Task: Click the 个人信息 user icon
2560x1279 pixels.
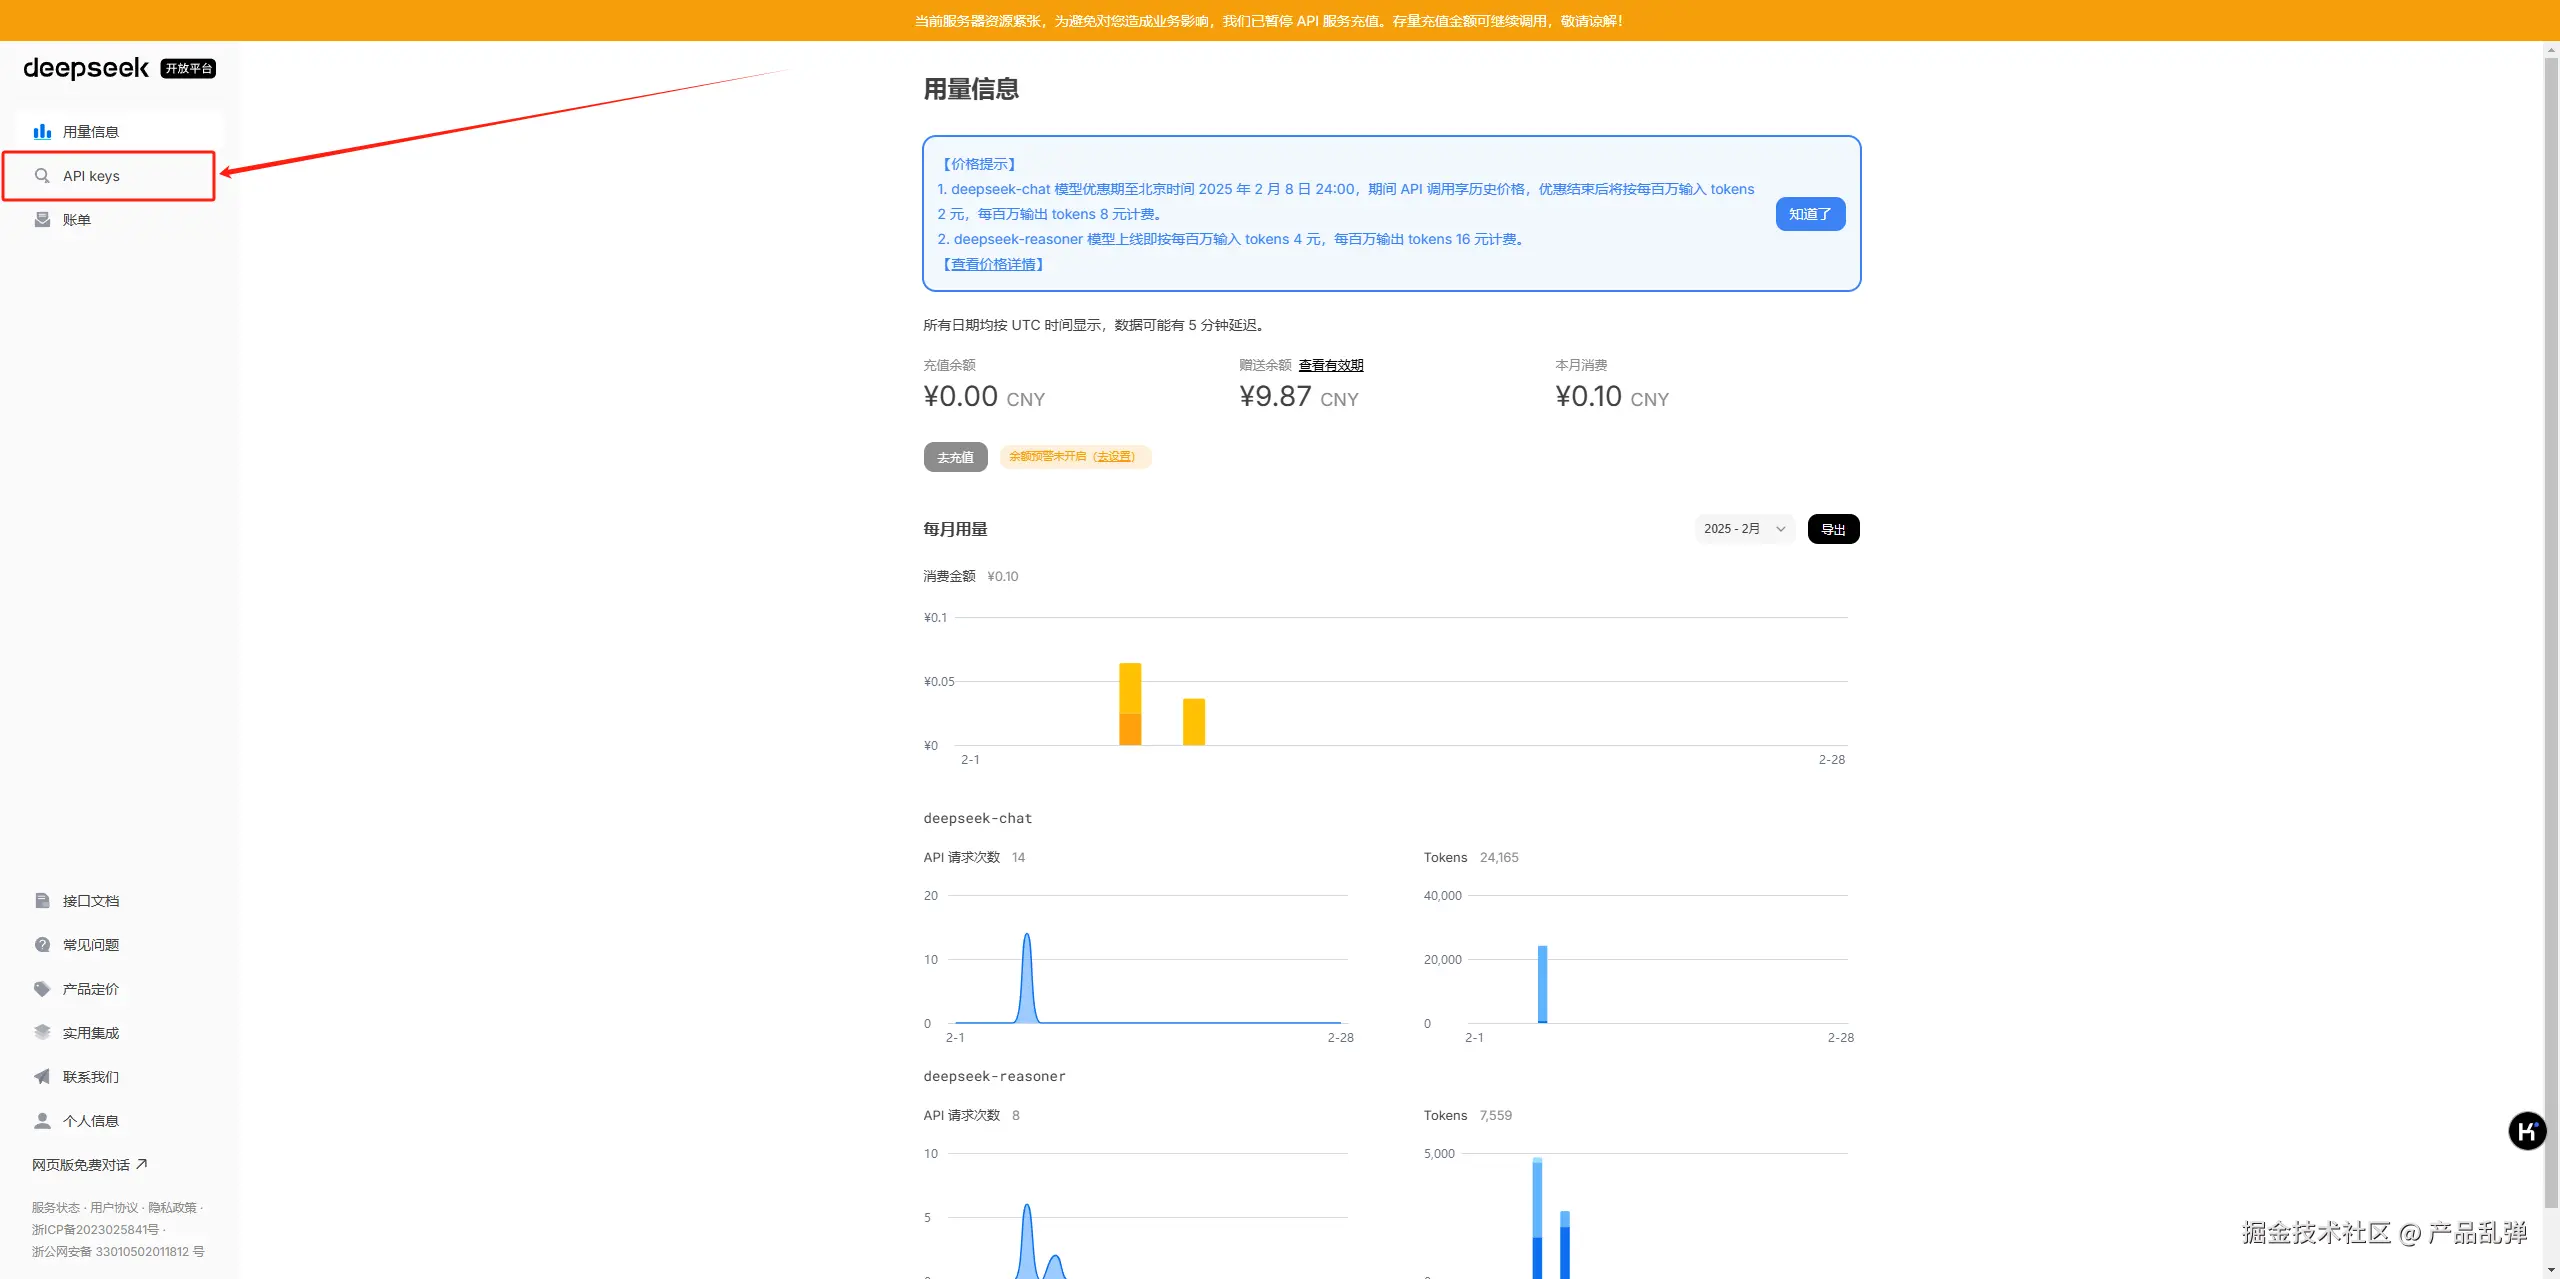Action: click(42, 1121)
